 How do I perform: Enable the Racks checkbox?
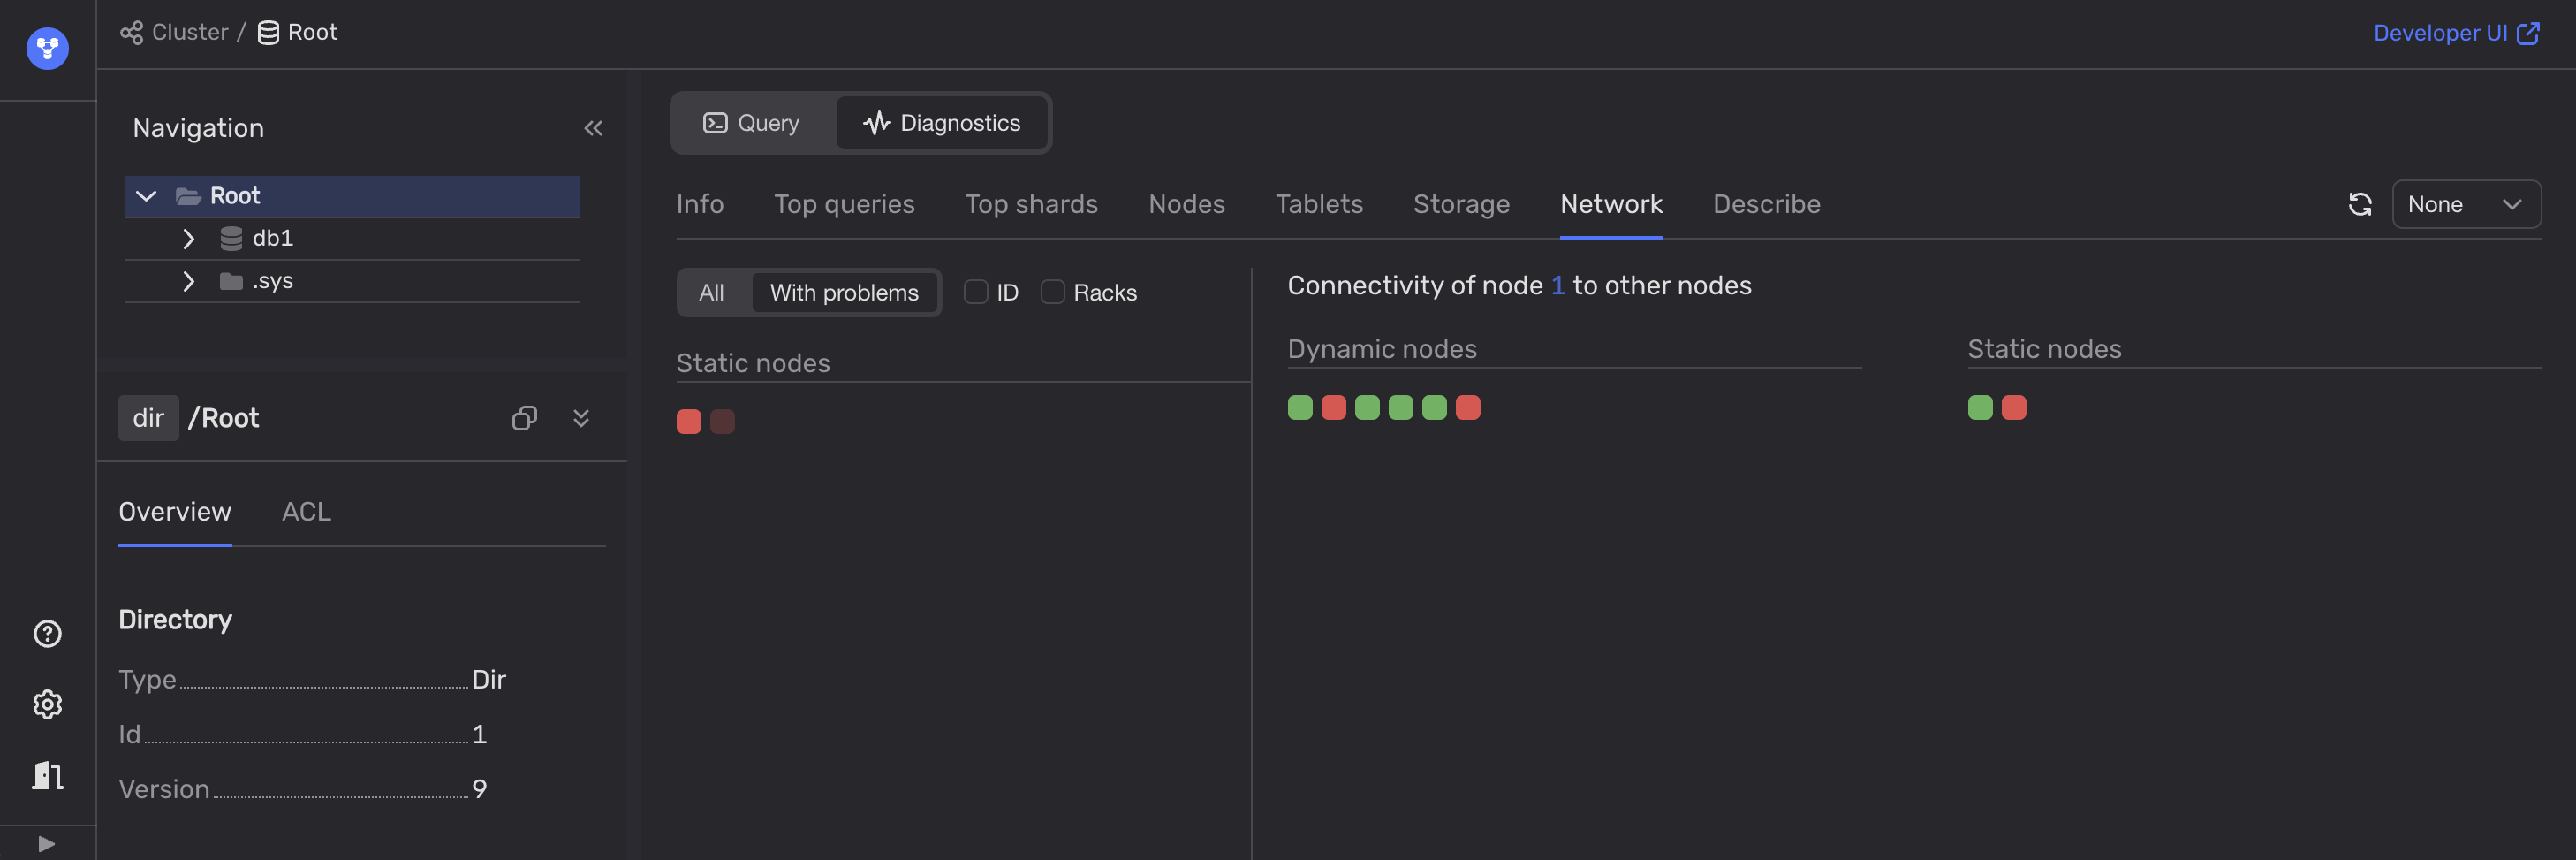coord(1052,292)
